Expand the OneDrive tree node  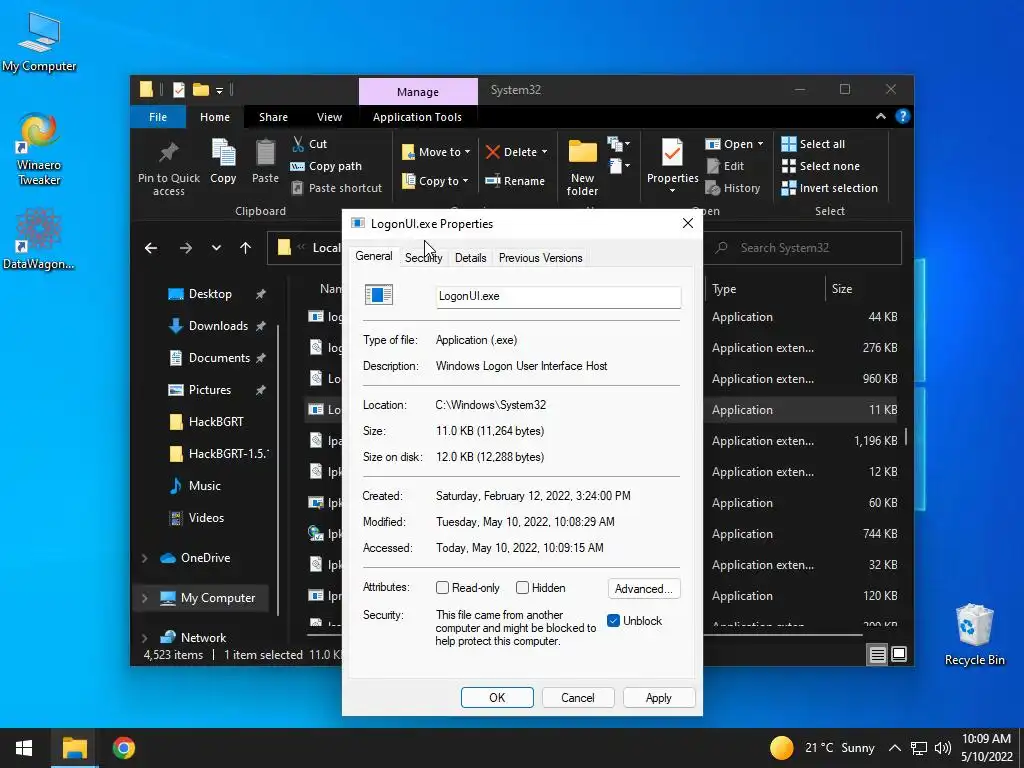click(144, 558)
